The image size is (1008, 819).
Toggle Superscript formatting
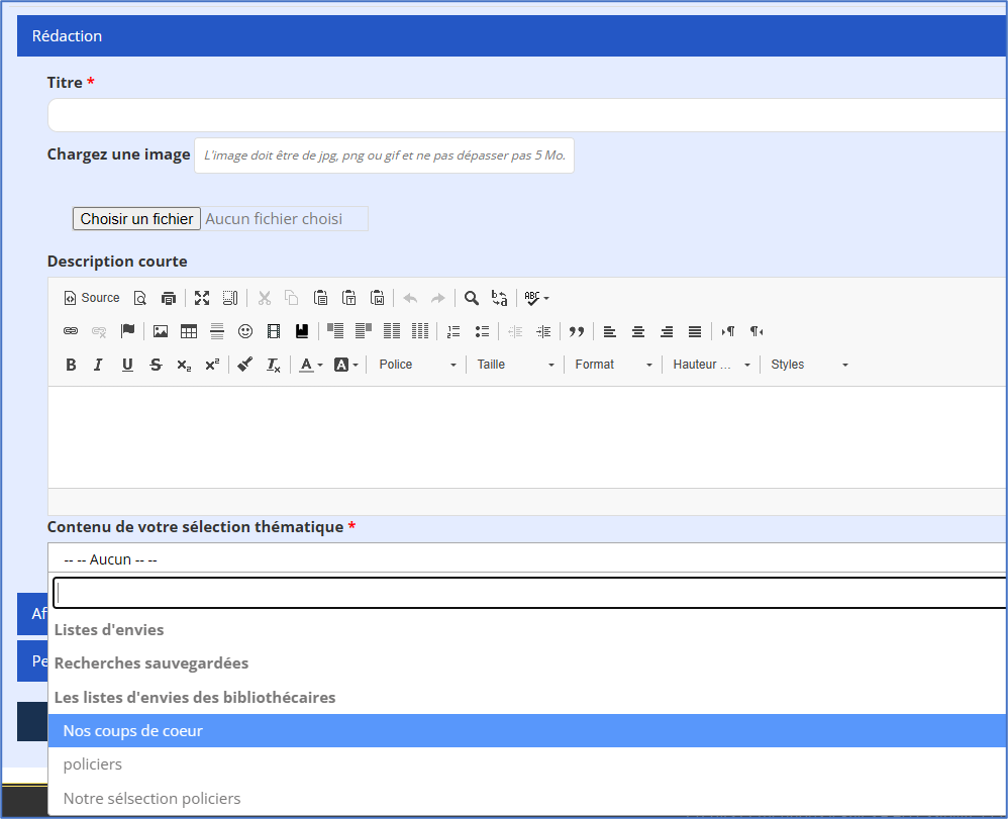tap(212, 364)
